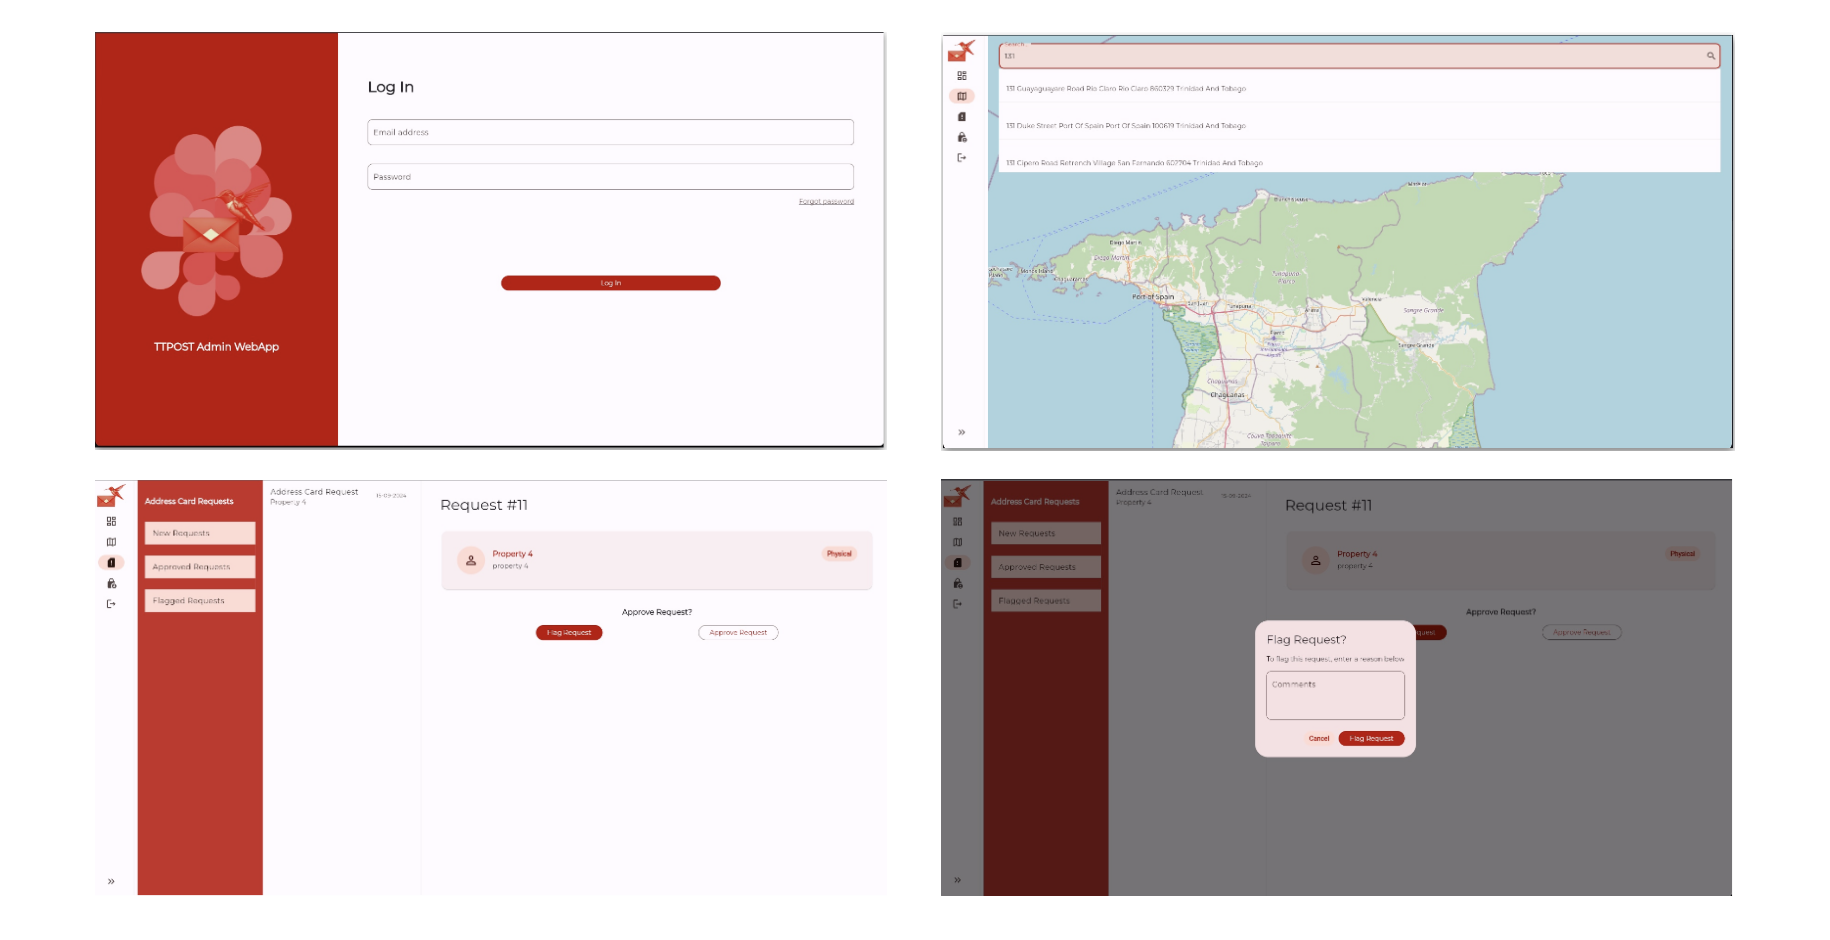1830x940 pixels.
Task: Click the search box containing 131
Action: pos(1359,56)
